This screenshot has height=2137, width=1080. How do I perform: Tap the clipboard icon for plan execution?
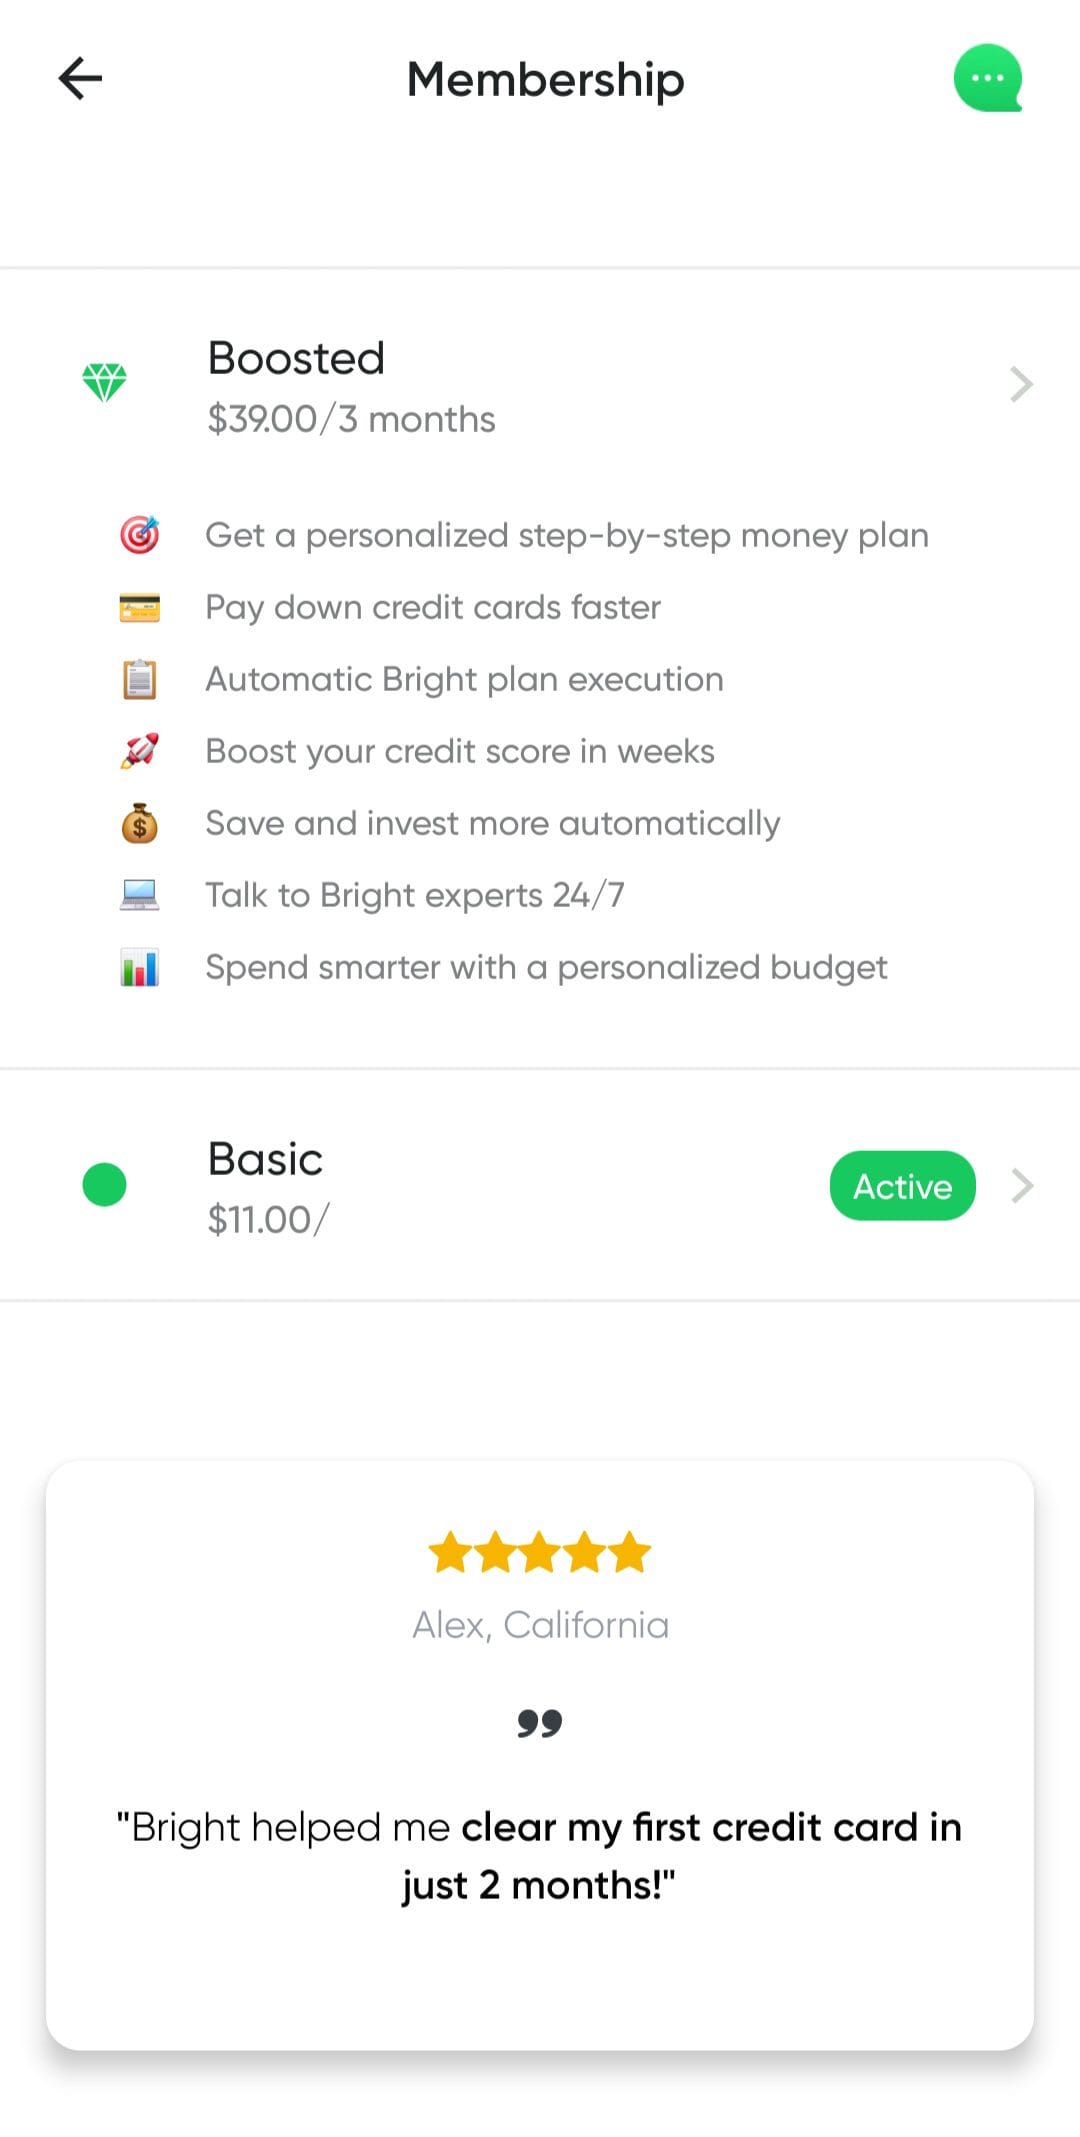click(140, 679)
